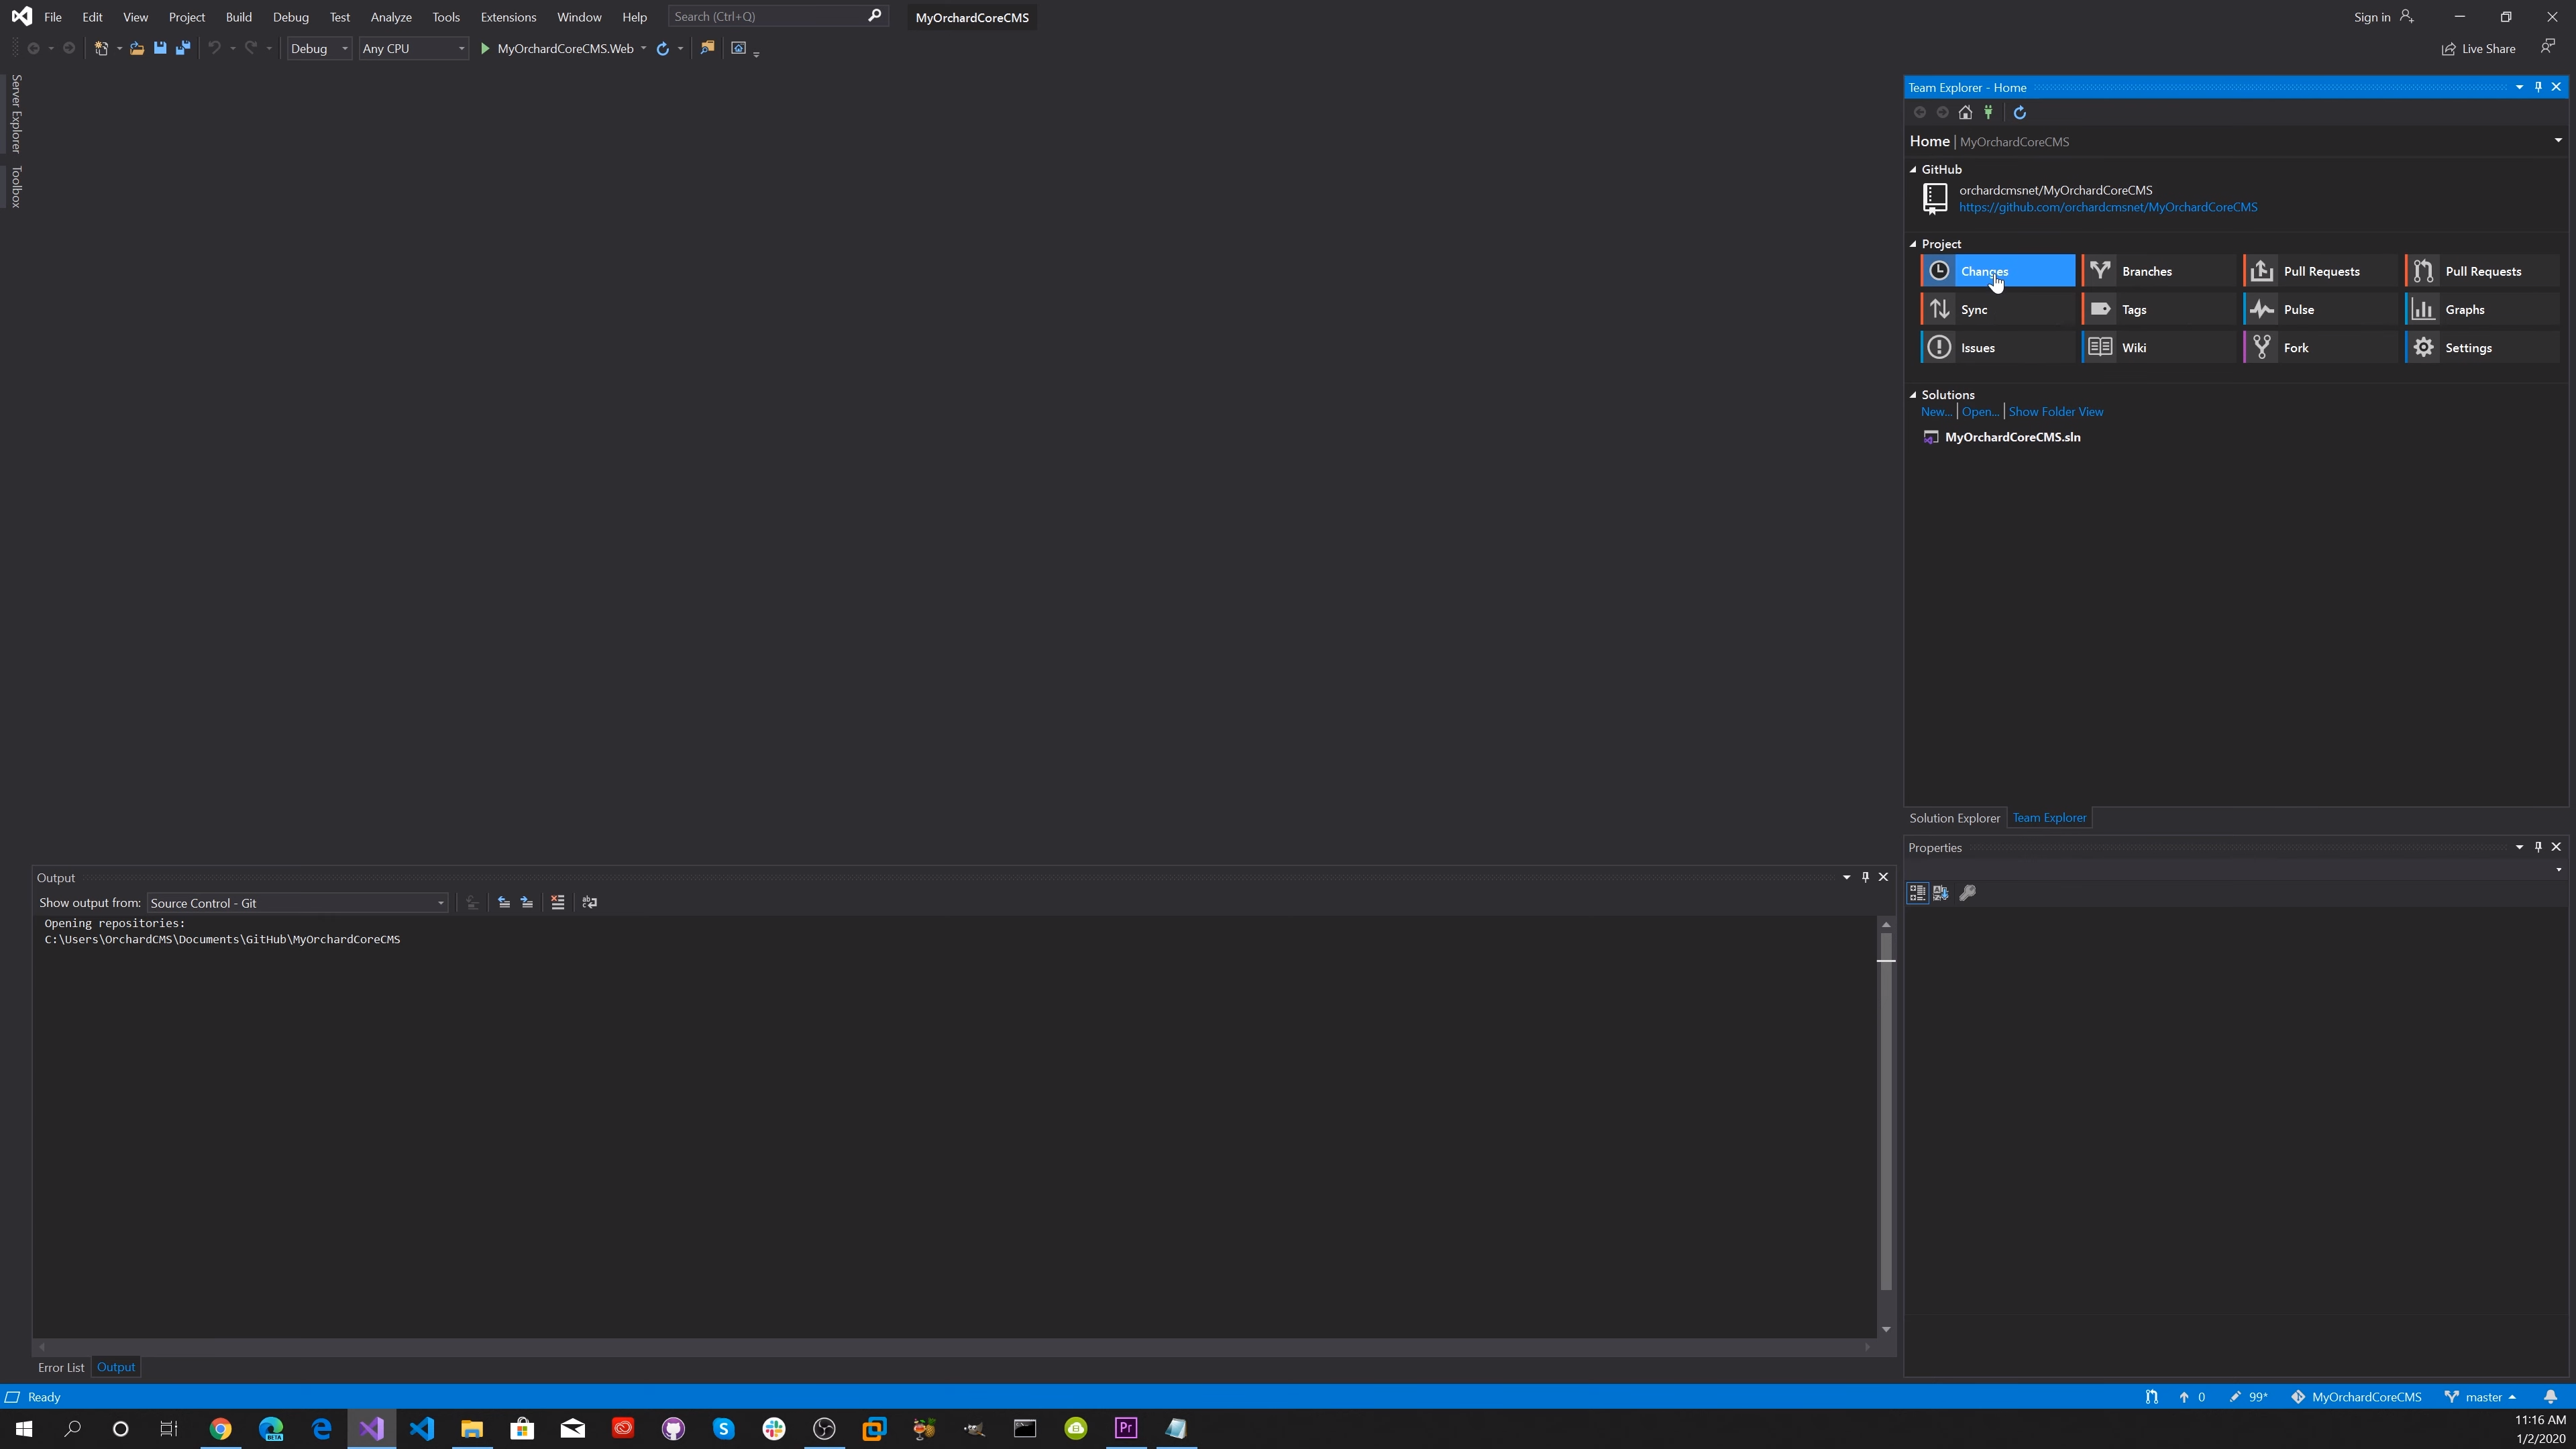
Task: Open the Pulse tile
Action: (2320, 309)
